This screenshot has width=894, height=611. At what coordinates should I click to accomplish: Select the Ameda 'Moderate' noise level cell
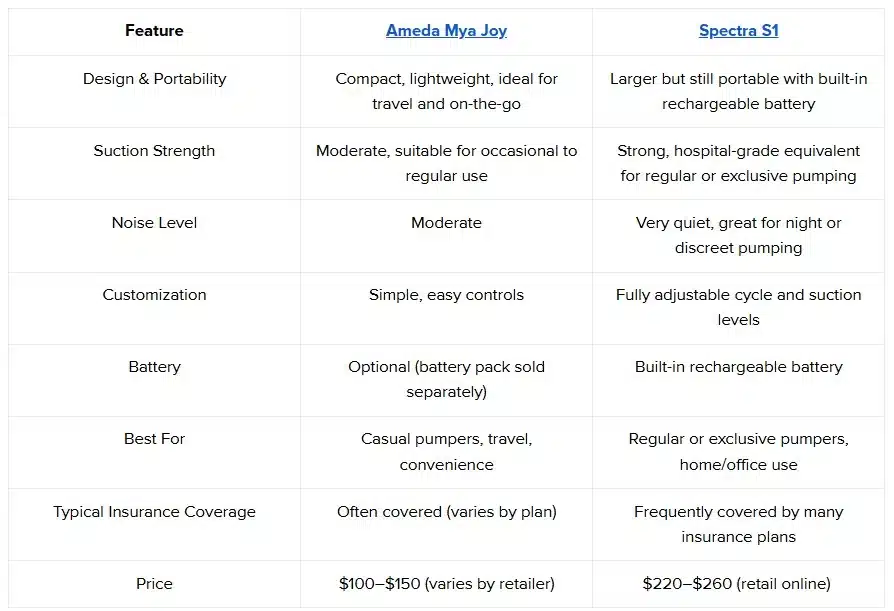tap(446, 223)
